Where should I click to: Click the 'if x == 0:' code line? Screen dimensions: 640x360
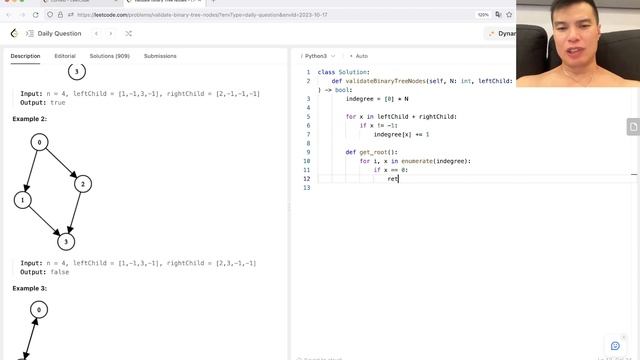point(390,170)
